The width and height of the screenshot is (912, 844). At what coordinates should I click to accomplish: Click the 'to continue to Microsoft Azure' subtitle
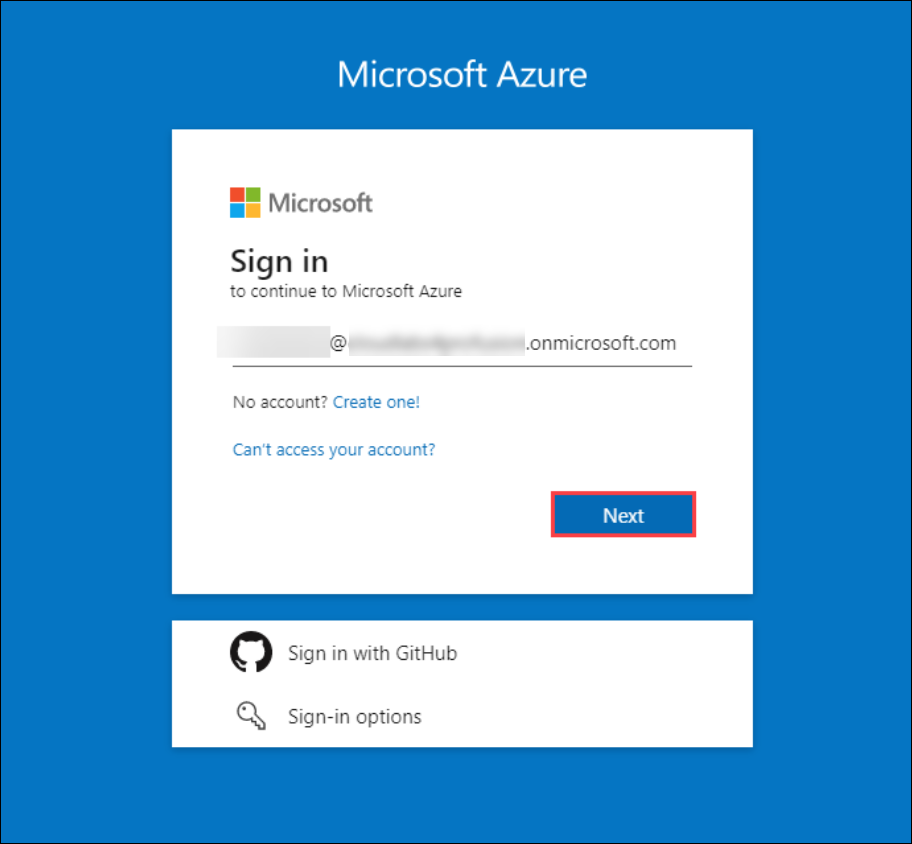coord(346,291)
